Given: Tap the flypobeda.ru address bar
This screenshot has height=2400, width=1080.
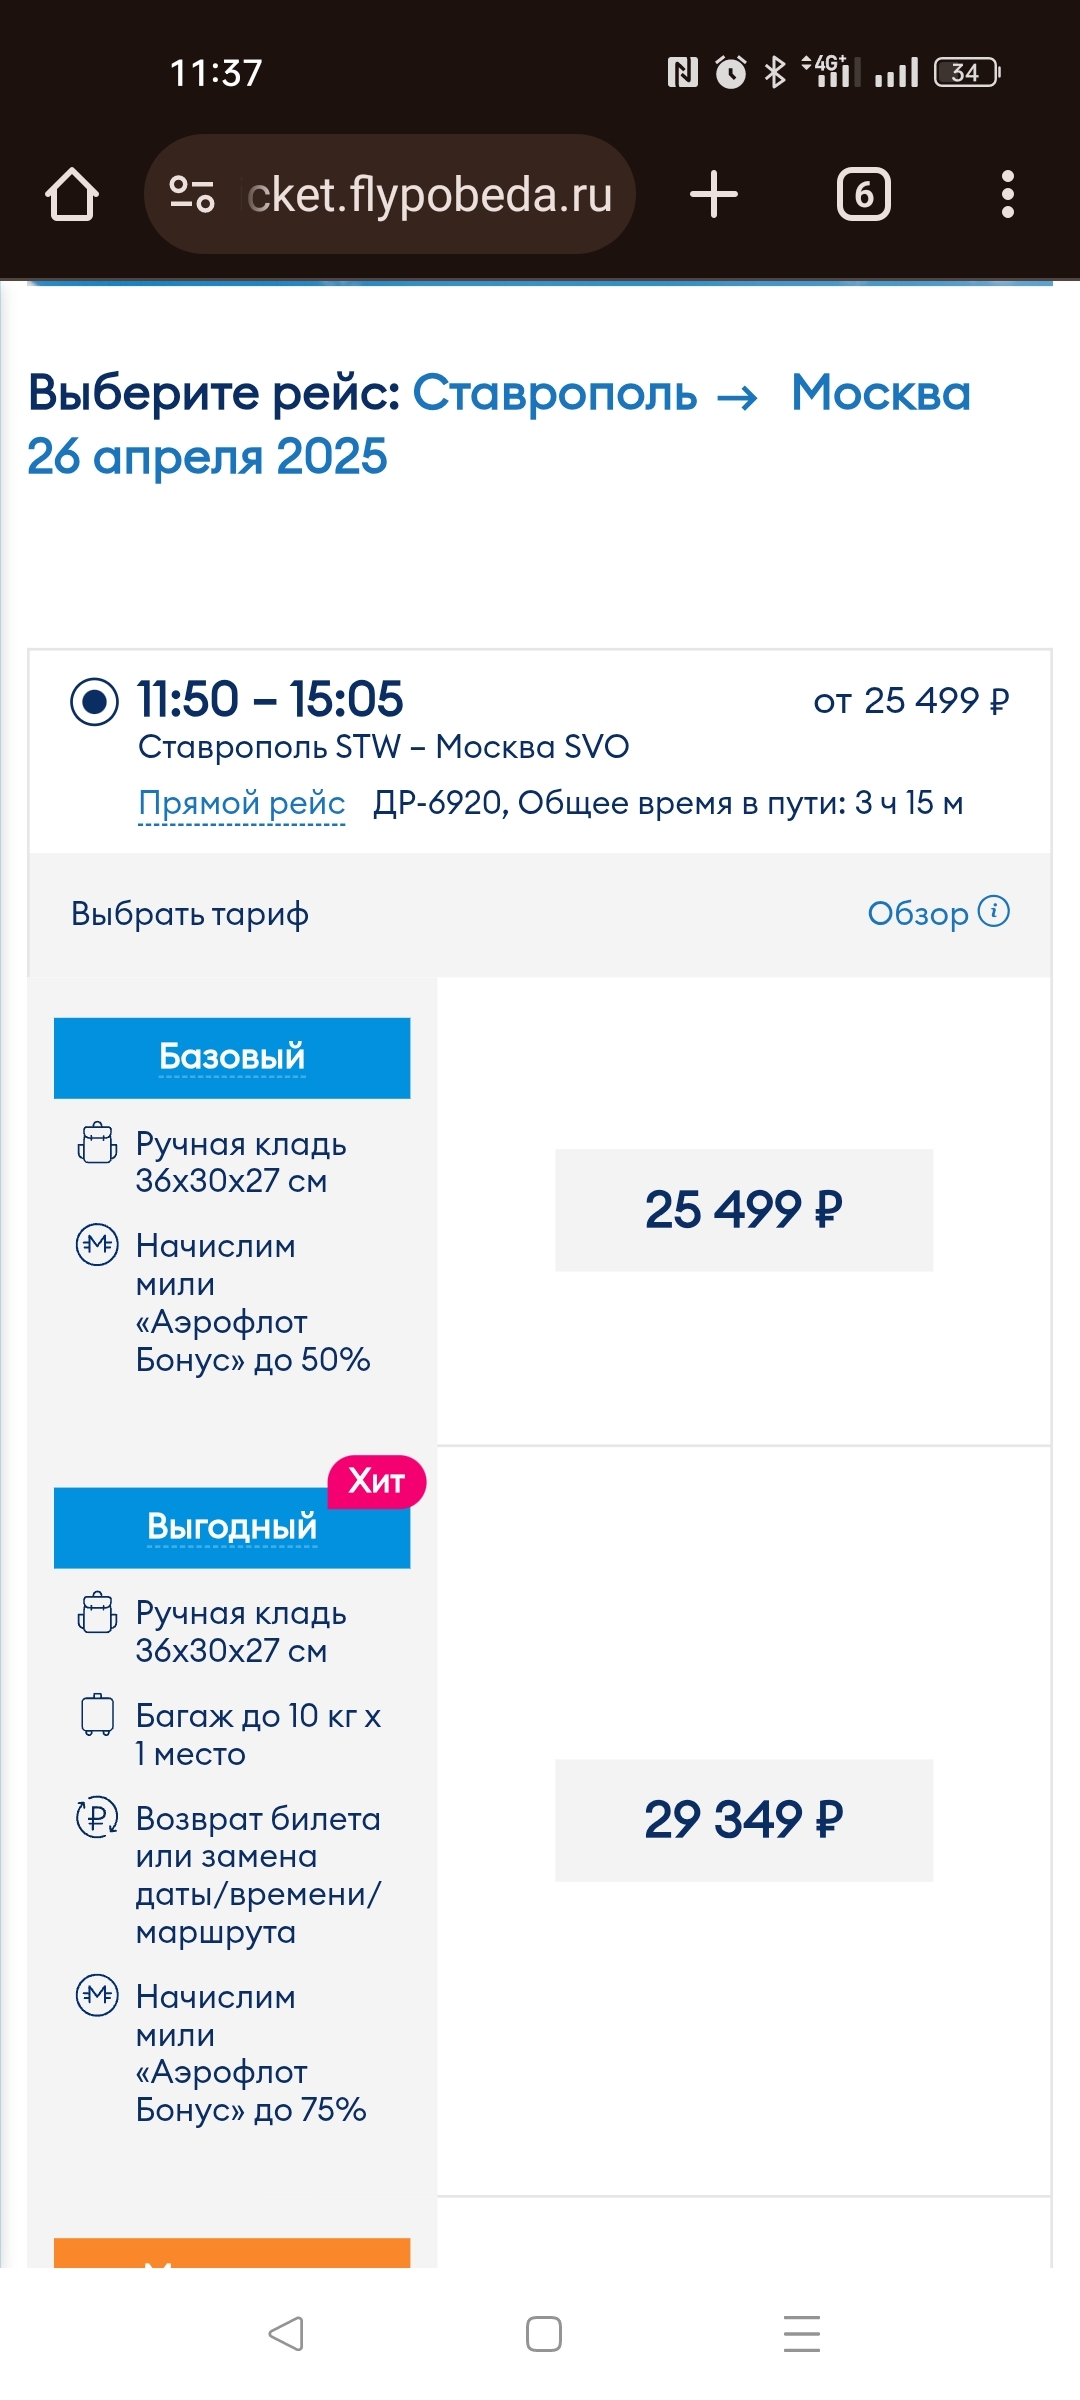Looking at the screenshot, I should (430, 194).
